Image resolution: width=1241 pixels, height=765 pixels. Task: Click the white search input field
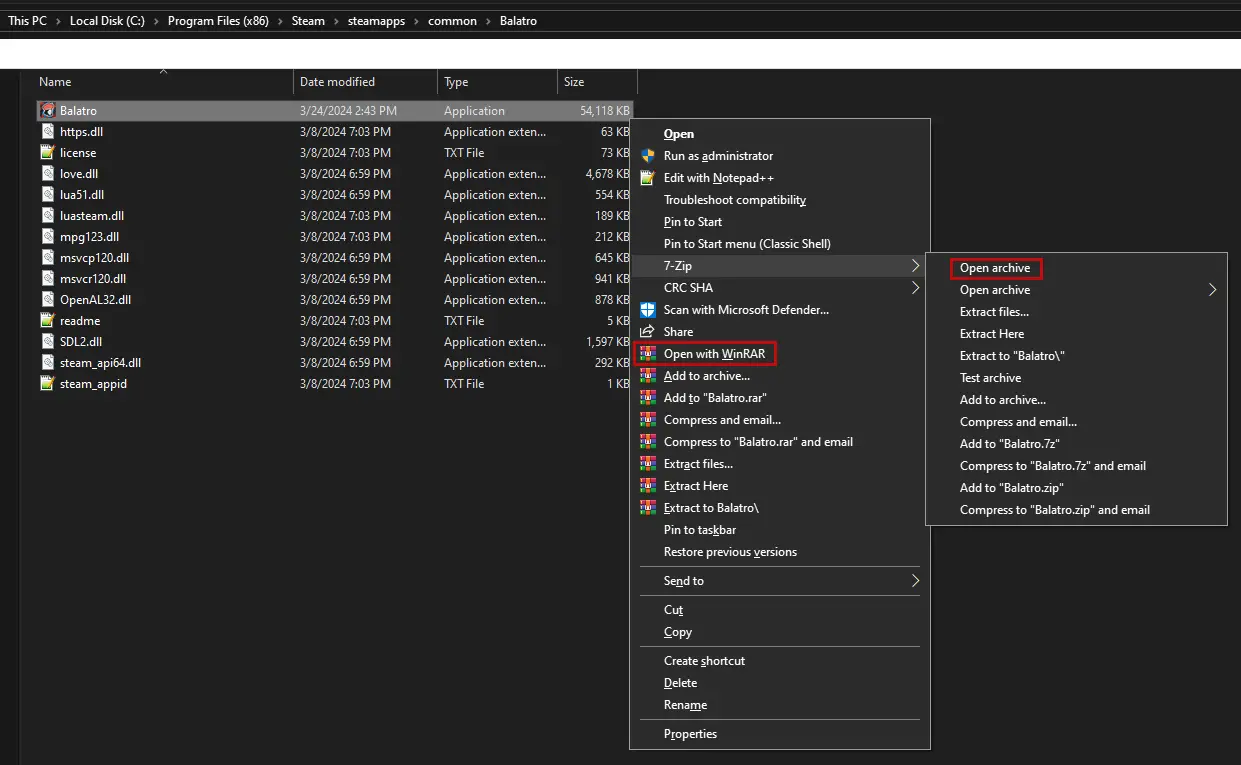[620, 53]
